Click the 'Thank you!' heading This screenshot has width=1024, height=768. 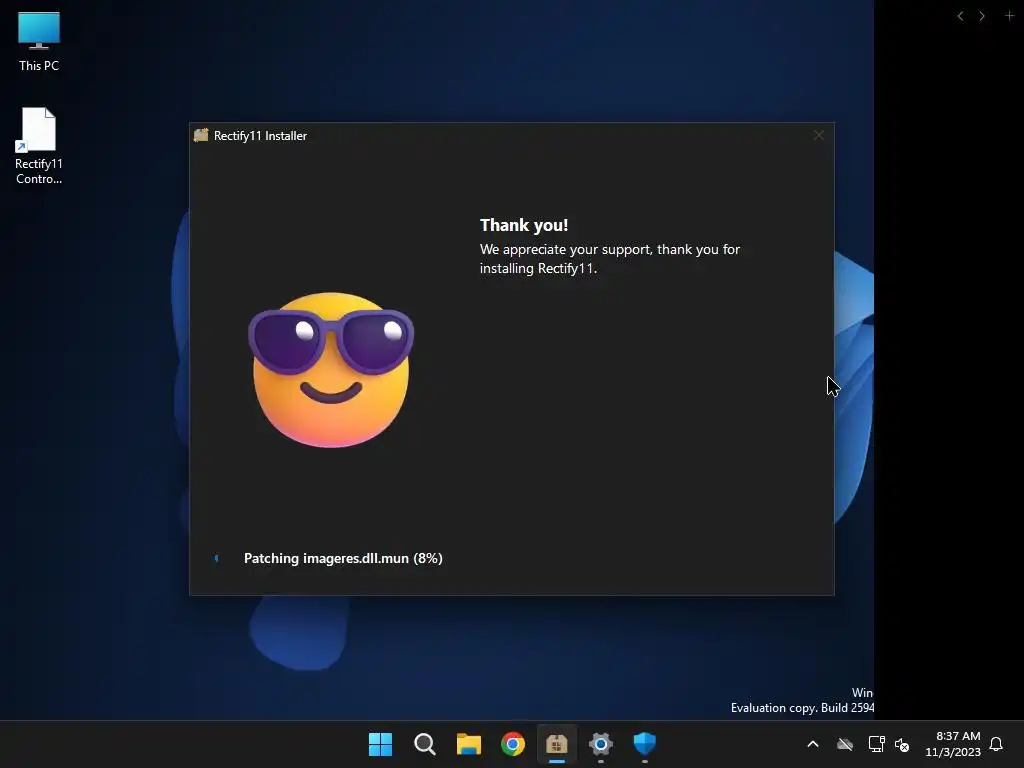pyautogui.click(x=524, y=225)
